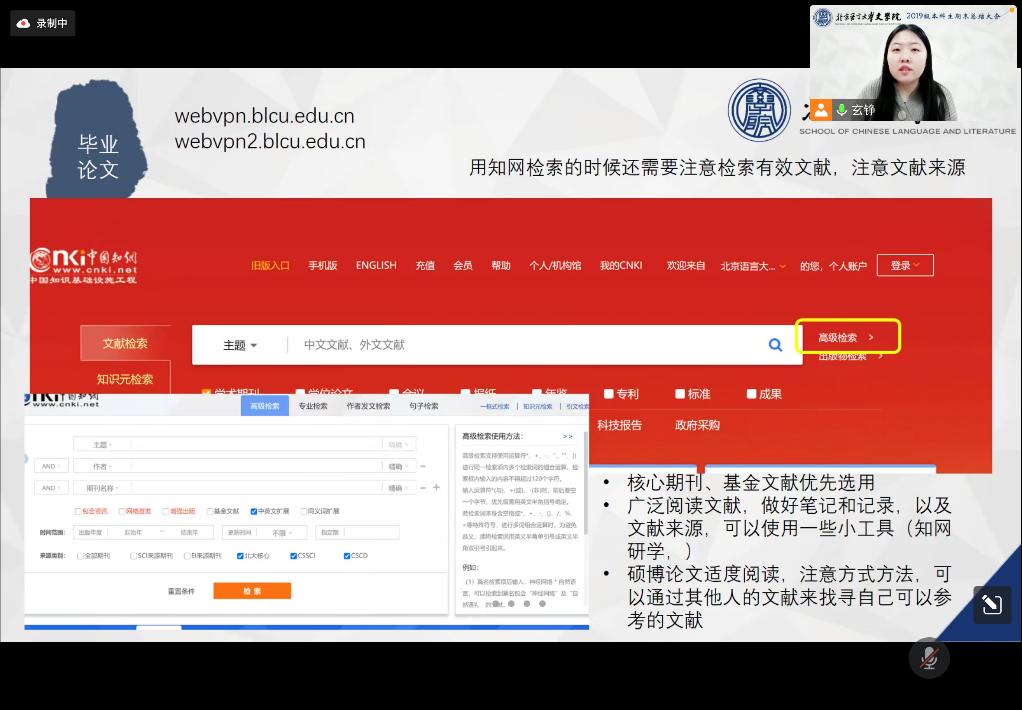This screenshot has width=1022, height=710.
Task: Click the annotation pencil icon button
Action: [992, 604]
